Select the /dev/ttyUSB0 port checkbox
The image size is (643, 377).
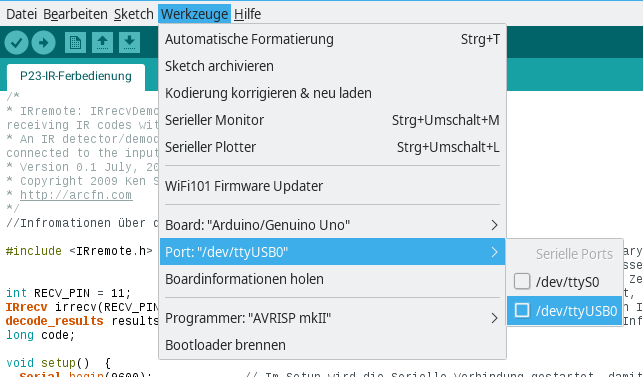tap(522, 310)
